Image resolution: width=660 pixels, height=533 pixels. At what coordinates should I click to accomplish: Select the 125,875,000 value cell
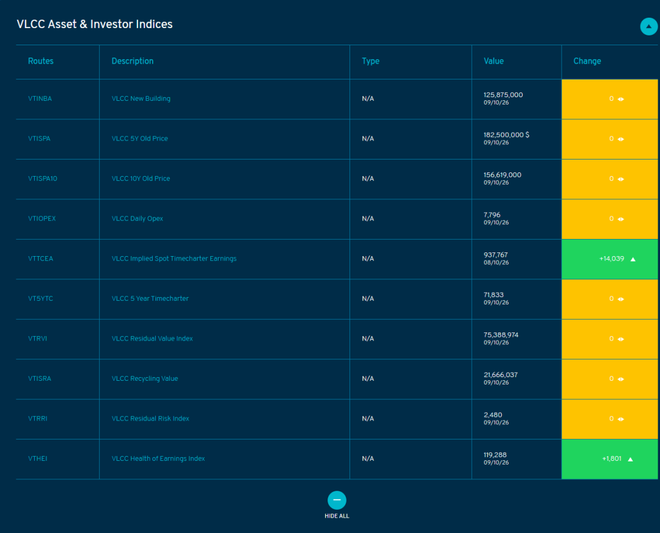pyautogui.click(x=516, y=99)
